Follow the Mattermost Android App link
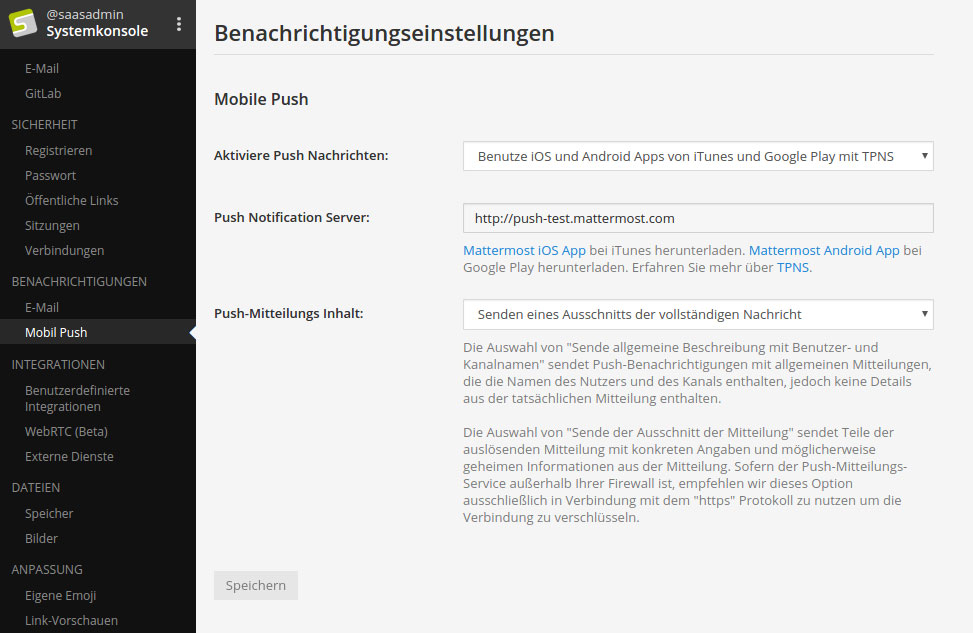Image resolution: width=973 pixels, height=633 pixels. pyautogui.click(x=824, y=251)
